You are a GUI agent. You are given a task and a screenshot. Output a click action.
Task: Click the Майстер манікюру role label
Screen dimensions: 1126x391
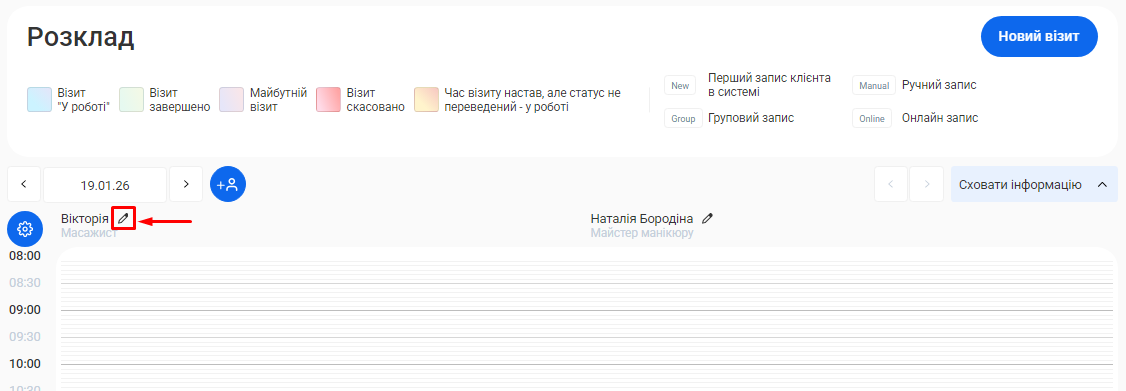click(642, 233)
